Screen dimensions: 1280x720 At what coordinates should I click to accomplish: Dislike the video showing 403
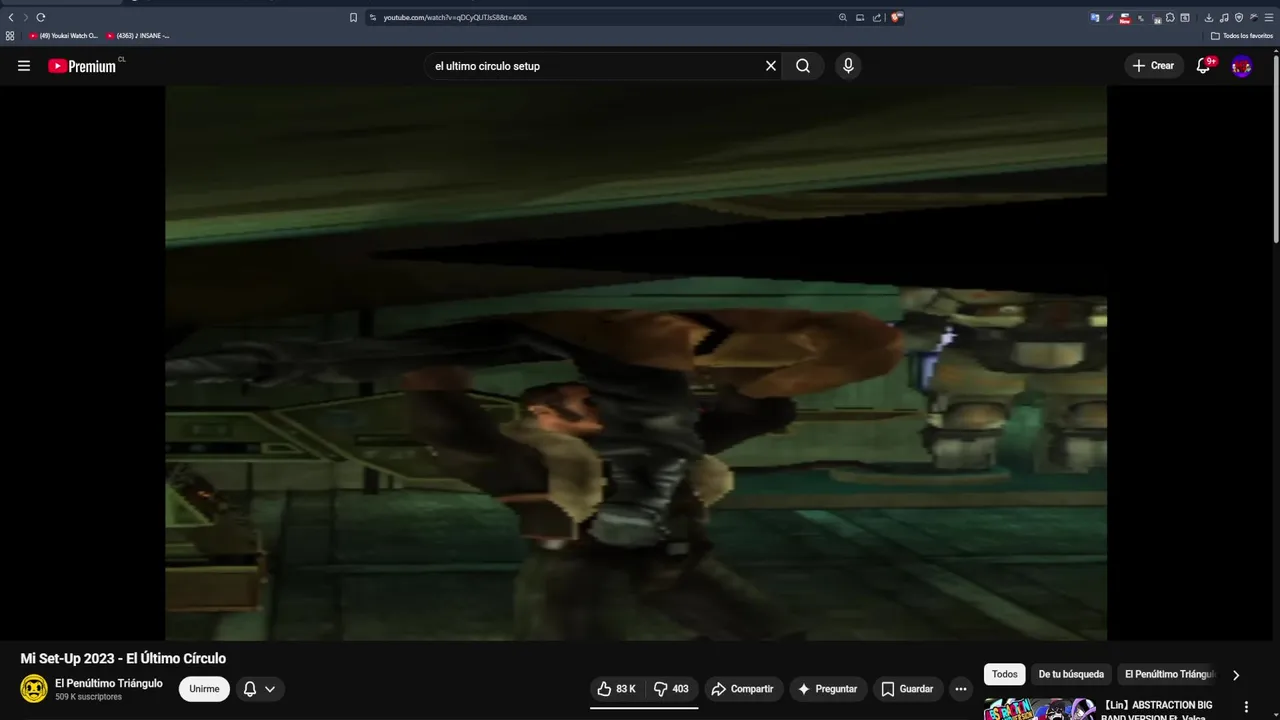click(x=671, y=689)
